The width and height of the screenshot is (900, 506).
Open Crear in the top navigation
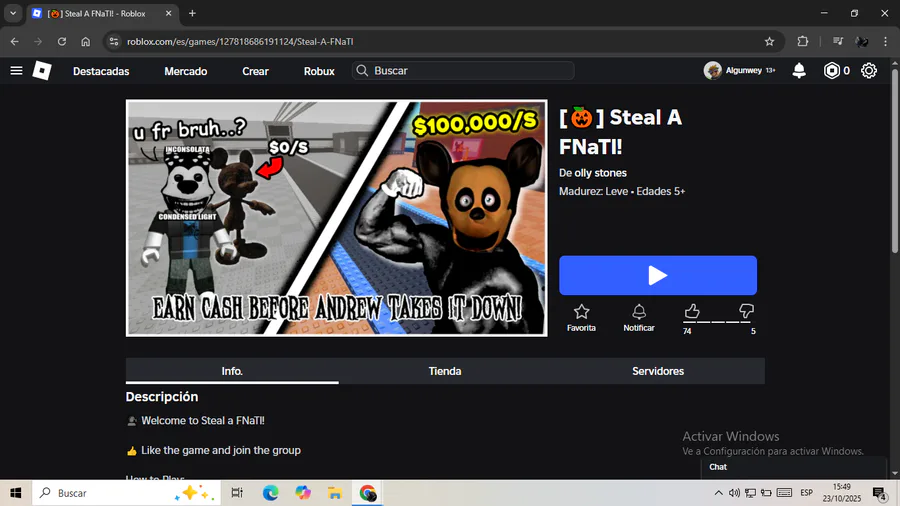click(255, 71)
